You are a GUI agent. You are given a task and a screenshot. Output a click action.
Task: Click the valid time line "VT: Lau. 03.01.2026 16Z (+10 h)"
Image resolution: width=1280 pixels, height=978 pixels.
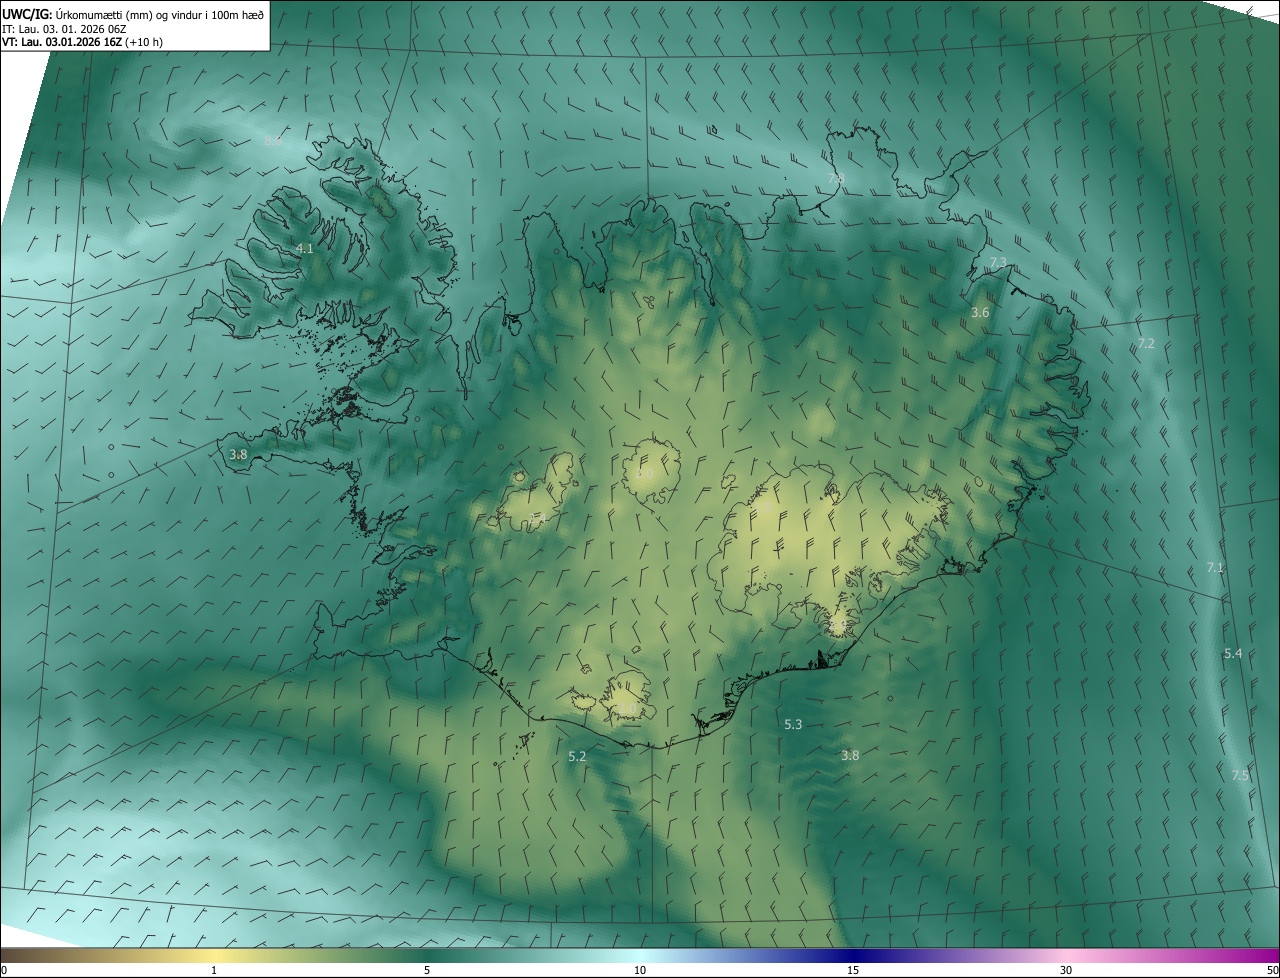pyautogui.click(x=83, y=42)
